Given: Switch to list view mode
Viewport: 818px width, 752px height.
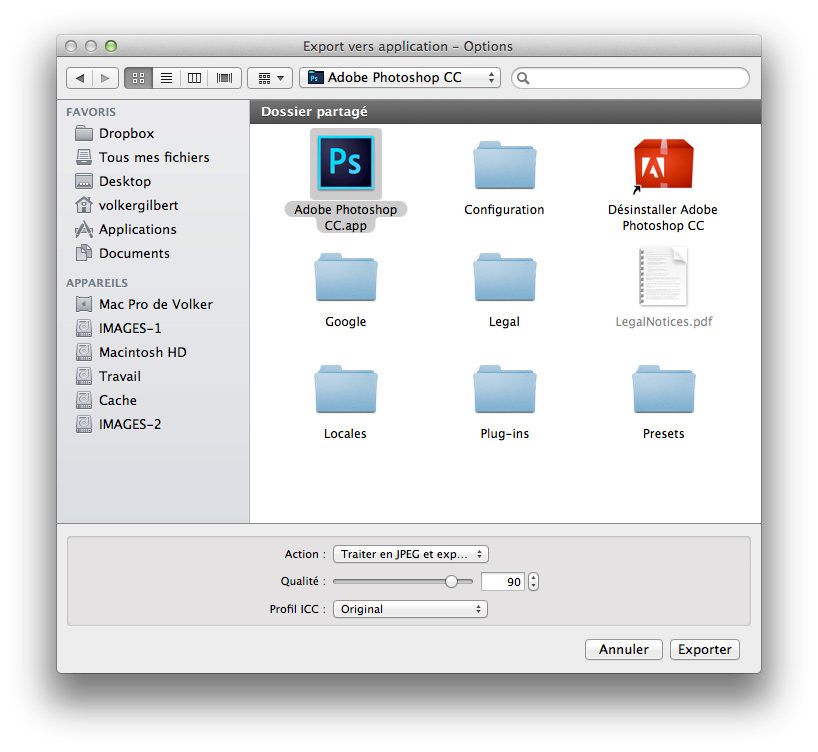Looking at the screenshot, I should pyautogui.click(x=166, y=78).
